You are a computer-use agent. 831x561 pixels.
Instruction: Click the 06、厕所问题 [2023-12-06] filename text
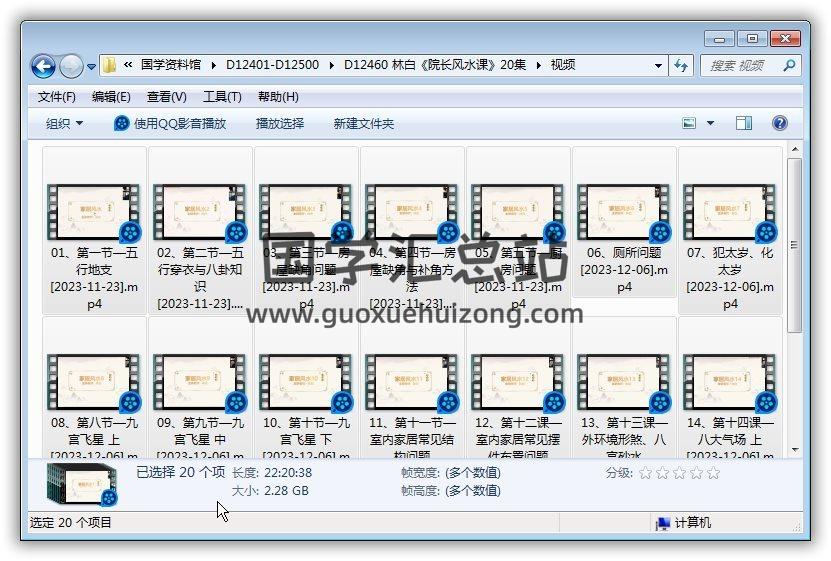pos(624,270)
